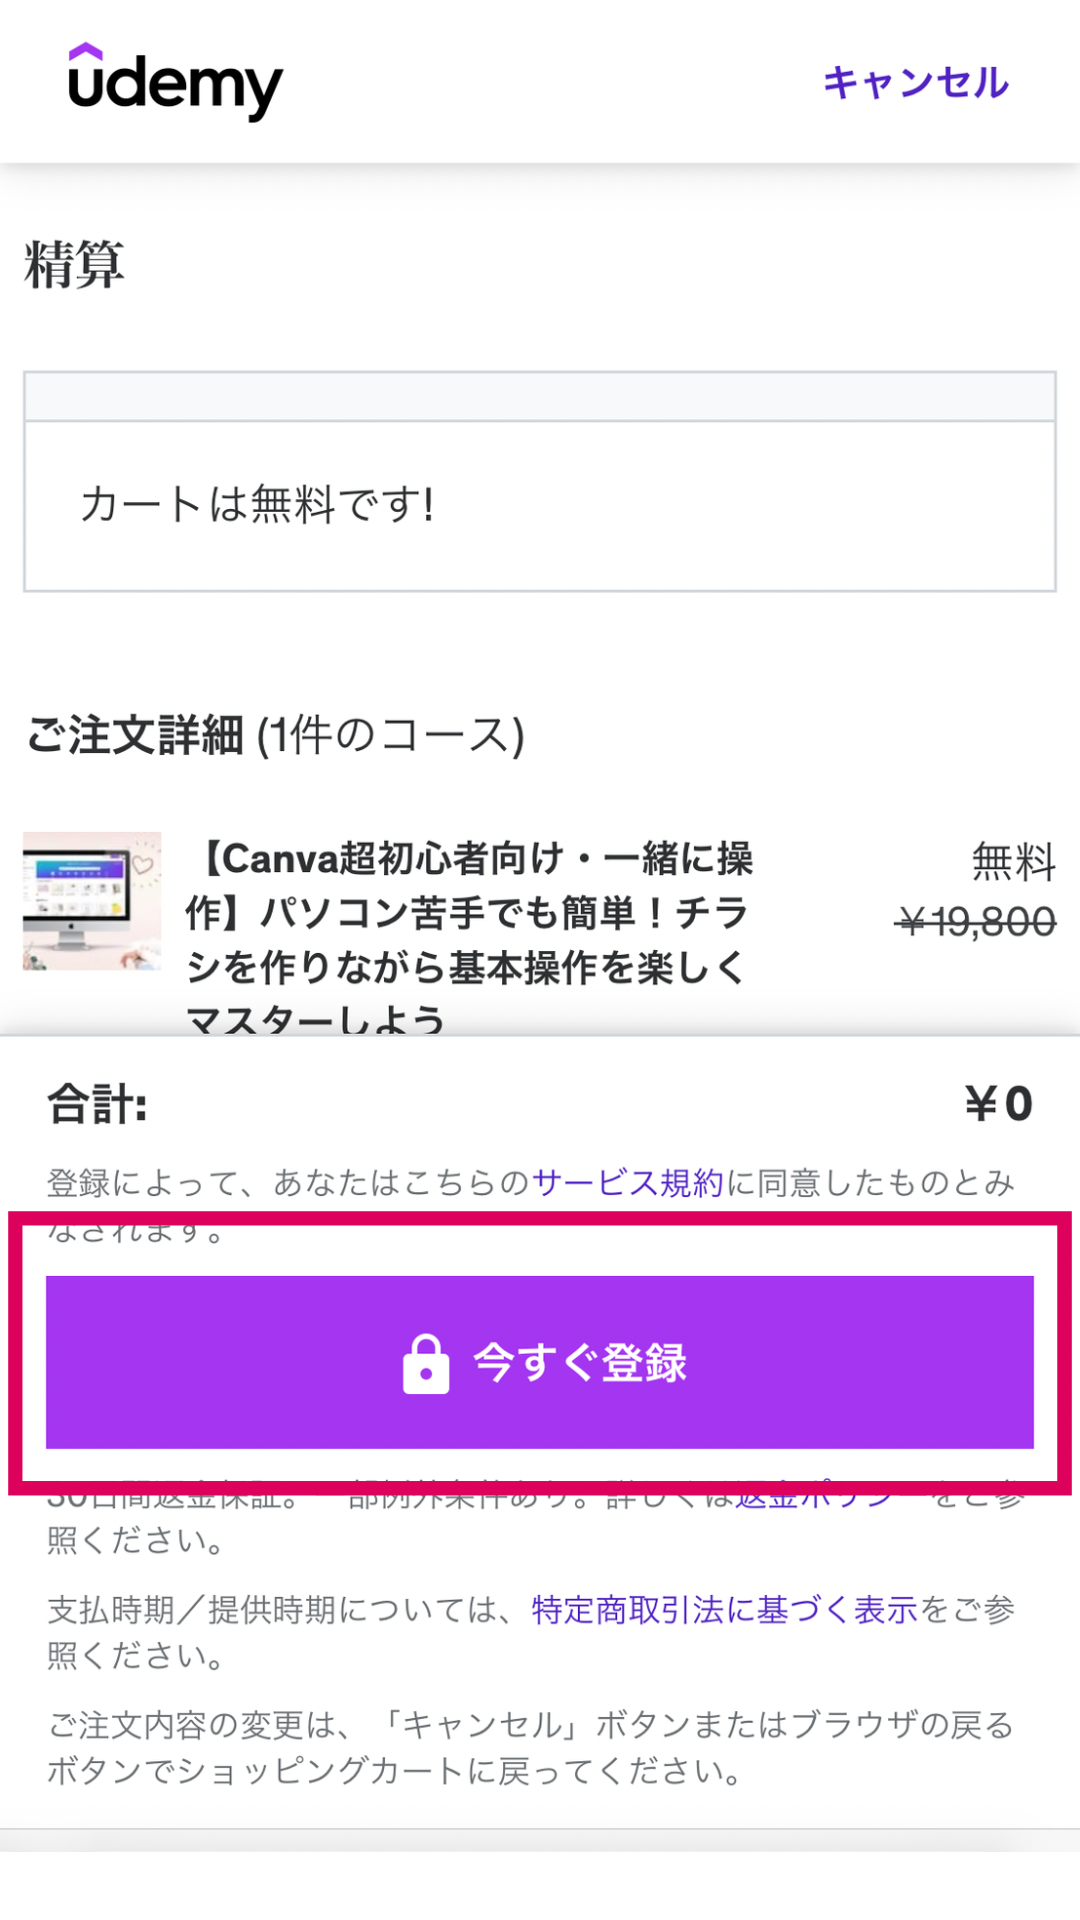Click the 登録によって agreement sentence
Screen dimensions: 1080x1920
pos(290,1183)
